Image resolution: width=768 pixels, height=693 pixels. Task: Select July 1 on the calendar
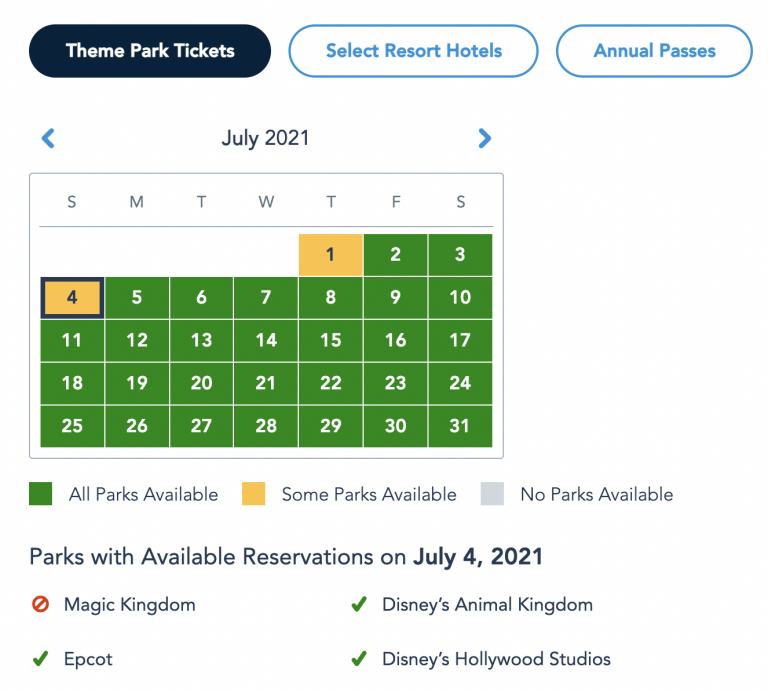[x=331, y=255]
